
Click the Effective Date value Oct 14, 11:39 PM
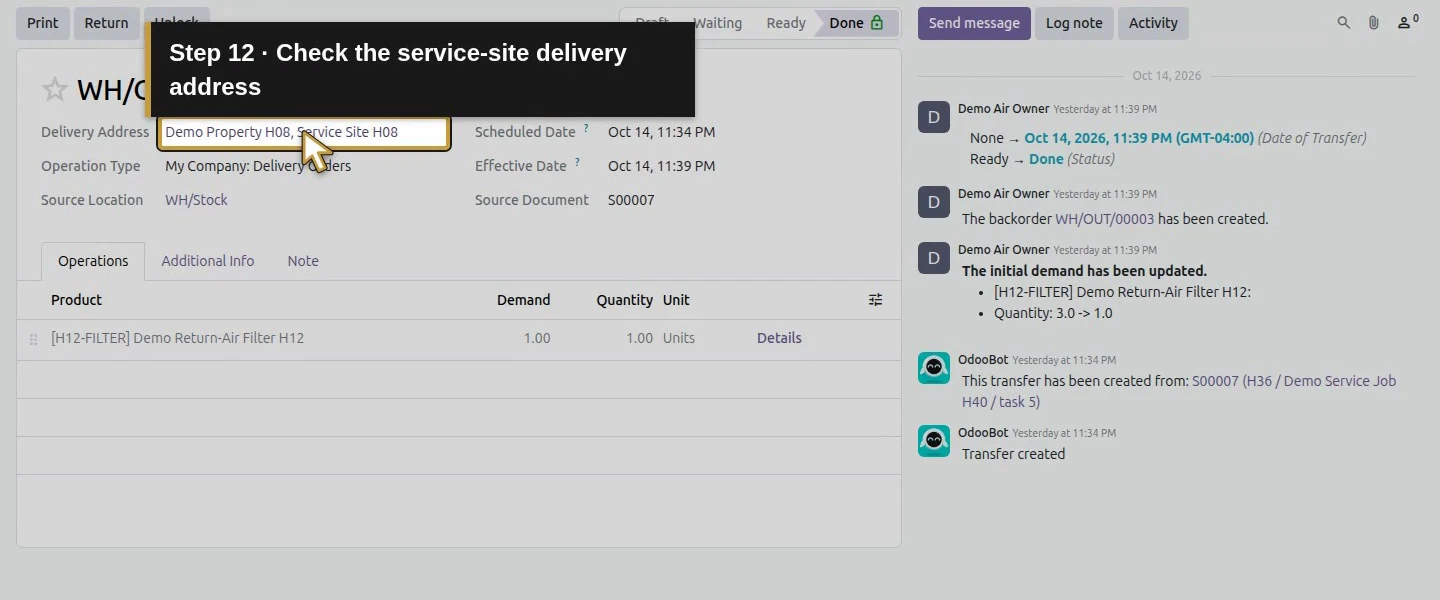(x=661, y=166)
